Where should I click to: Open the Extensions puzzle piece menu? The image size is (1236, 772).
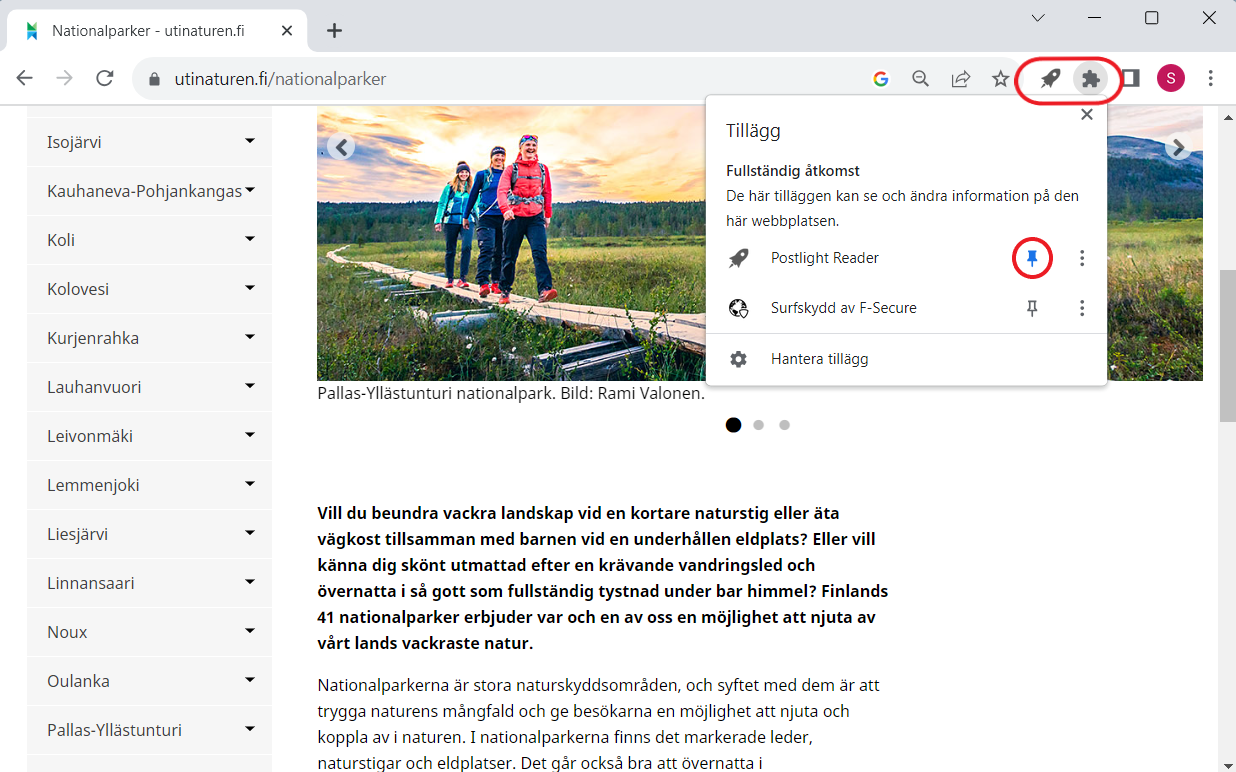click(1091, 79)
